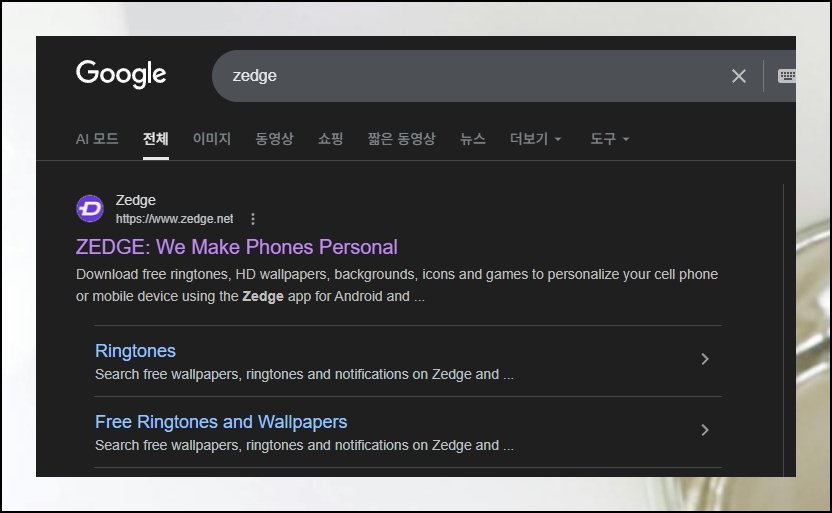Viewport: 832px width, 513px height.
Task: Open ZEDGE: We Make Phones Personal result
Action: point(237,247)
